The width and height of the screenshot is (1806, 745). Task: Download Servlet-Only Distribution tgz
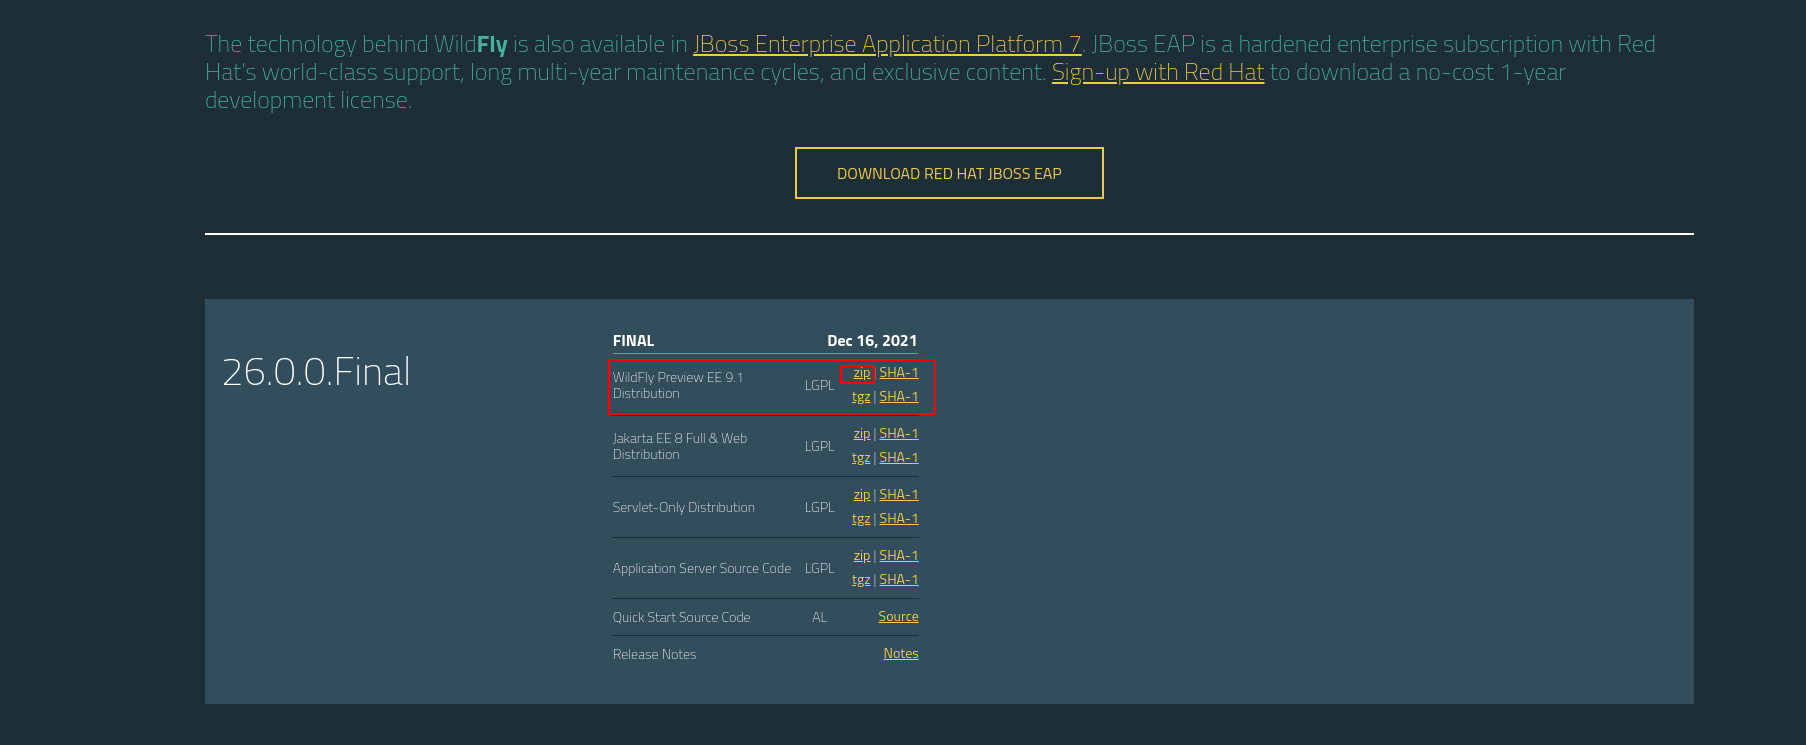pyautogui.click(x=861, y=519)
